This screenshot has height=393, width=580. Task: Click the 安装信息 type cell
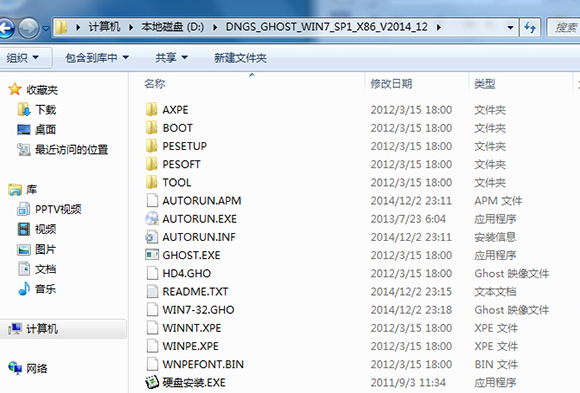[495, 237]
